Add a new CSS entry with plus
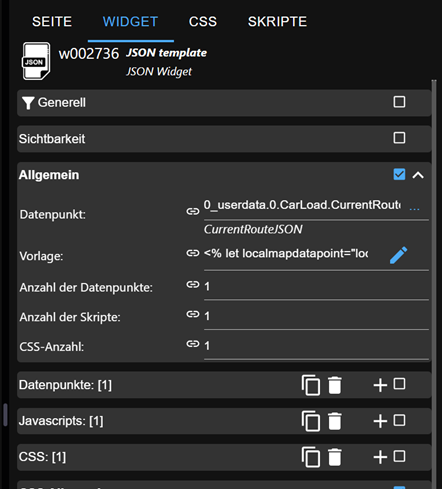Image resolution: width=442 pixels, height=489 pixels. tap(380, 457)
